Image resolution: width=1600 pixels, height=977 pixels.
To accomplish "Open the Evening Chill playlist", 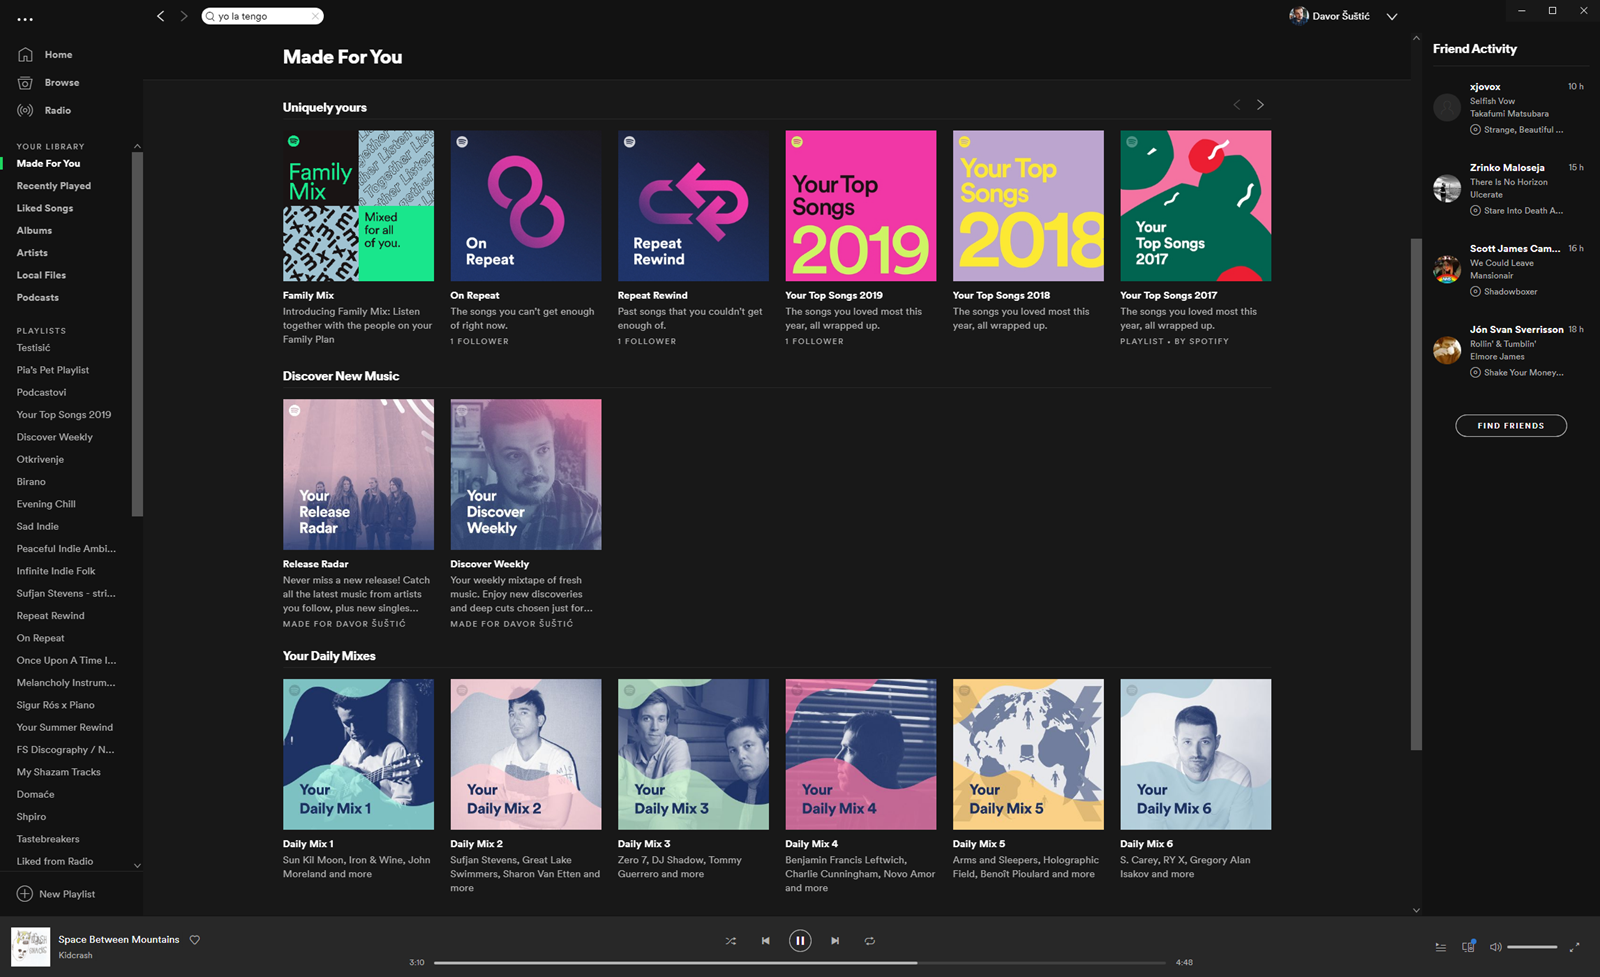I will click(x=46, y=504).
